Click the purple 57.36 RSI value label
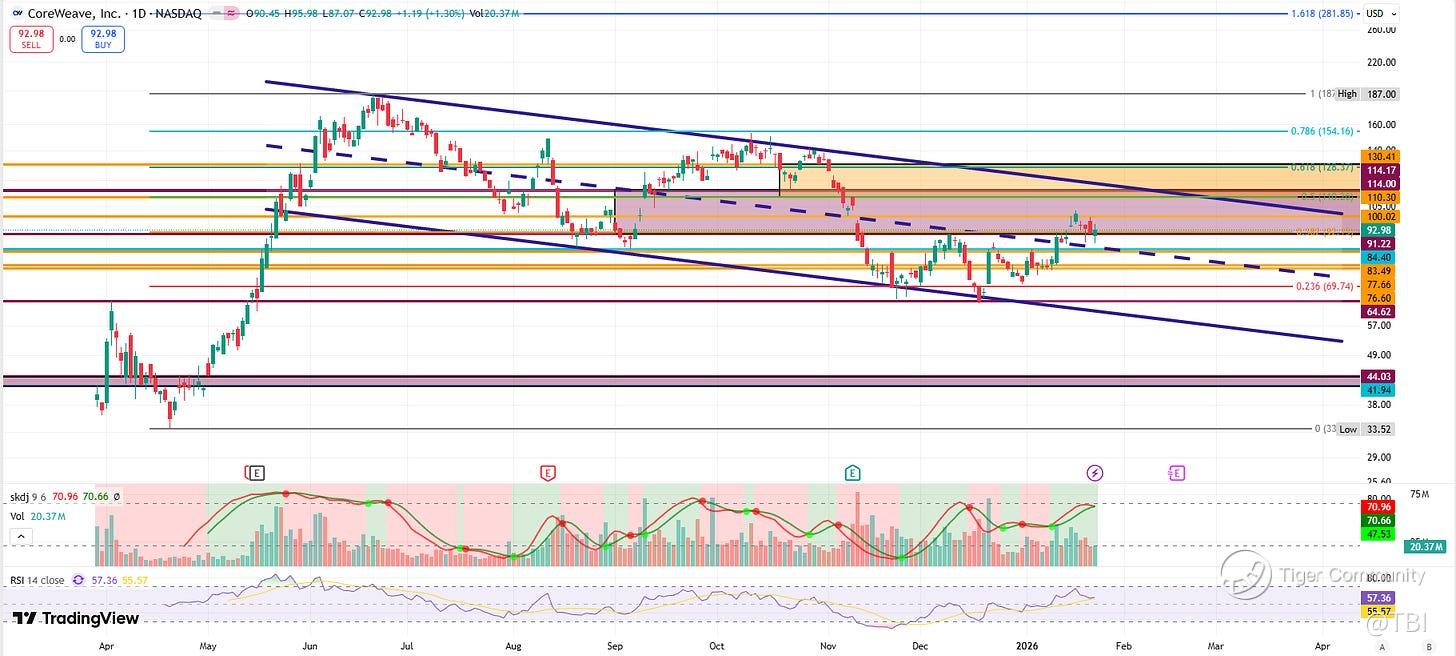 tap(1380, 597)
